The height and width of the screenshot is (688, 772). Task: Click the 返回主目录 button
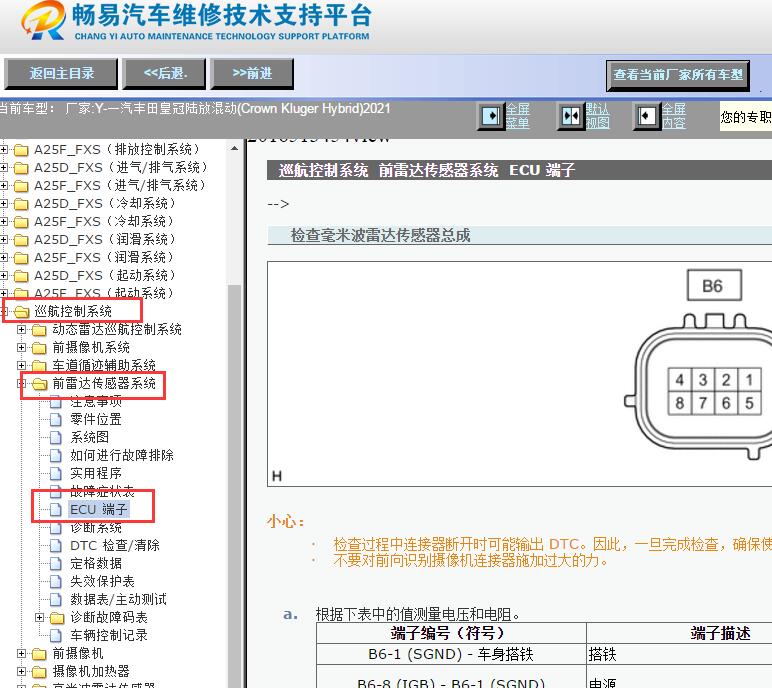pyautogui.click(x=61, y=73)
